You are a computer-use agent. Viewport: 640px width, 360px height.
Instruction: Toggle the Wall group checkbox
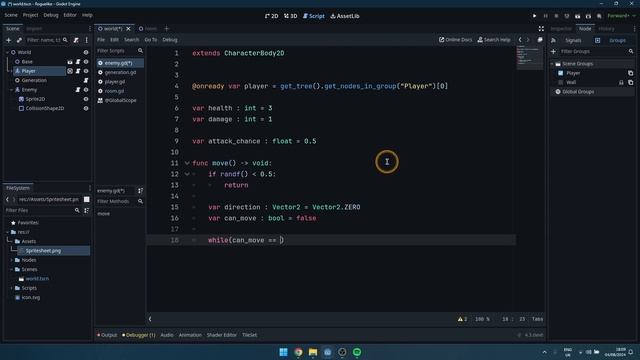pyautogui.click(x=560, y=82)
